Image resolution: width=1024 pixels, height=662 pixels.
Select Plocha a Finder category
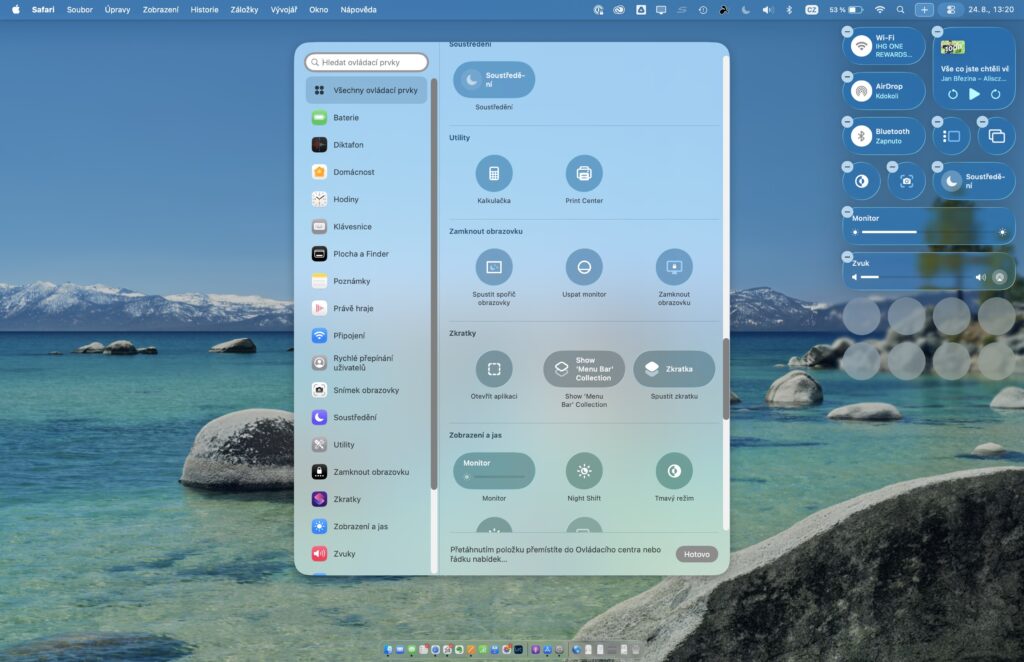pos(366,254)
